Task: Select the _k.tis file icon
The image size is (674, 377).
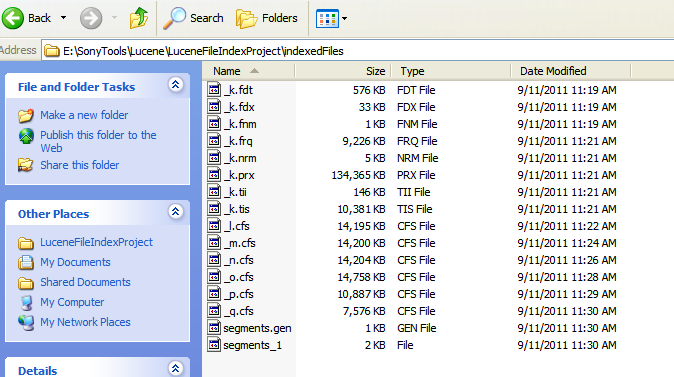Action: [214, 208]
